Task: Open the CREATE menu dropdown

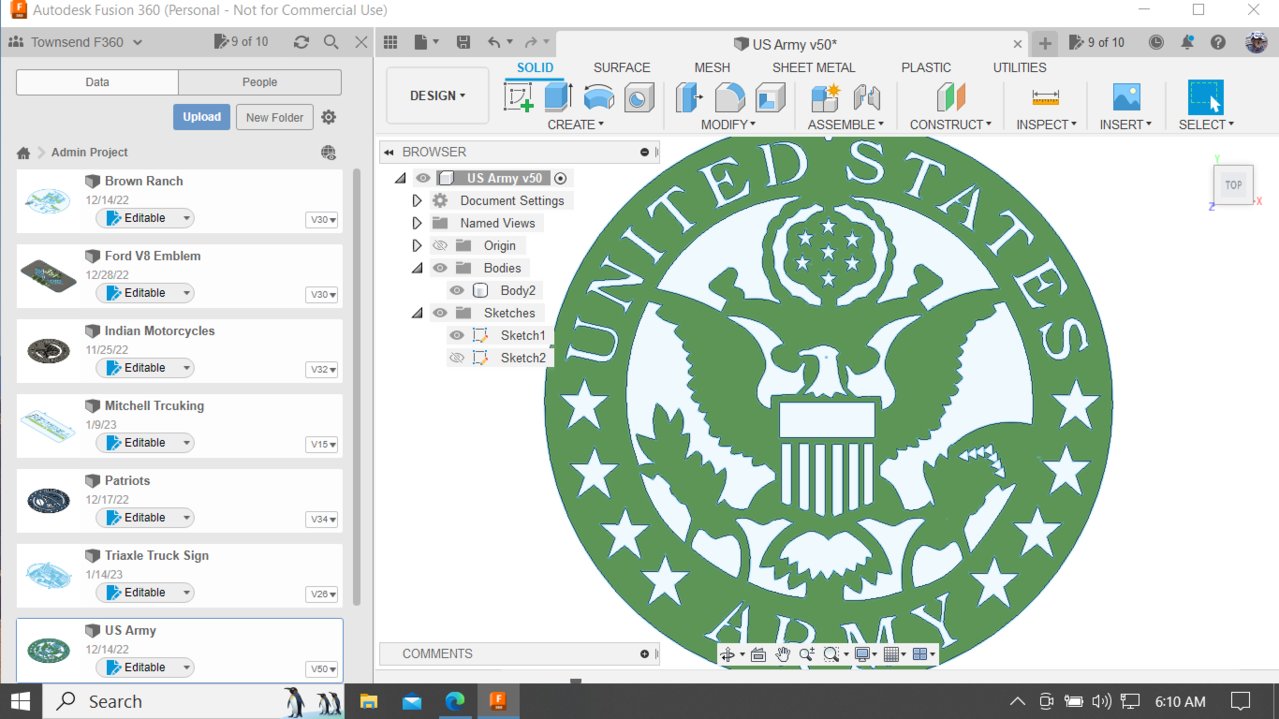Action: [x=576, y=124]
